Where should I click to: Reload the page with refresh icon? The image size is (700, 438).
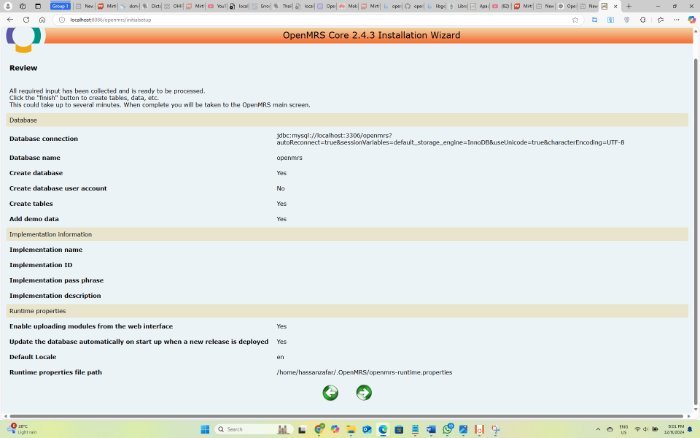pyautogui.click(x=27, y=19)
